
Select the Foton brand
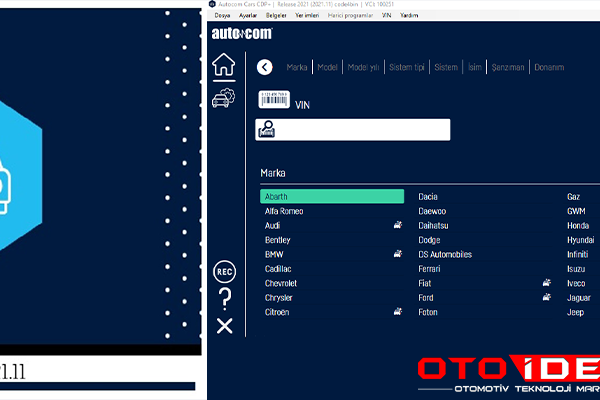tap(428, 312)
